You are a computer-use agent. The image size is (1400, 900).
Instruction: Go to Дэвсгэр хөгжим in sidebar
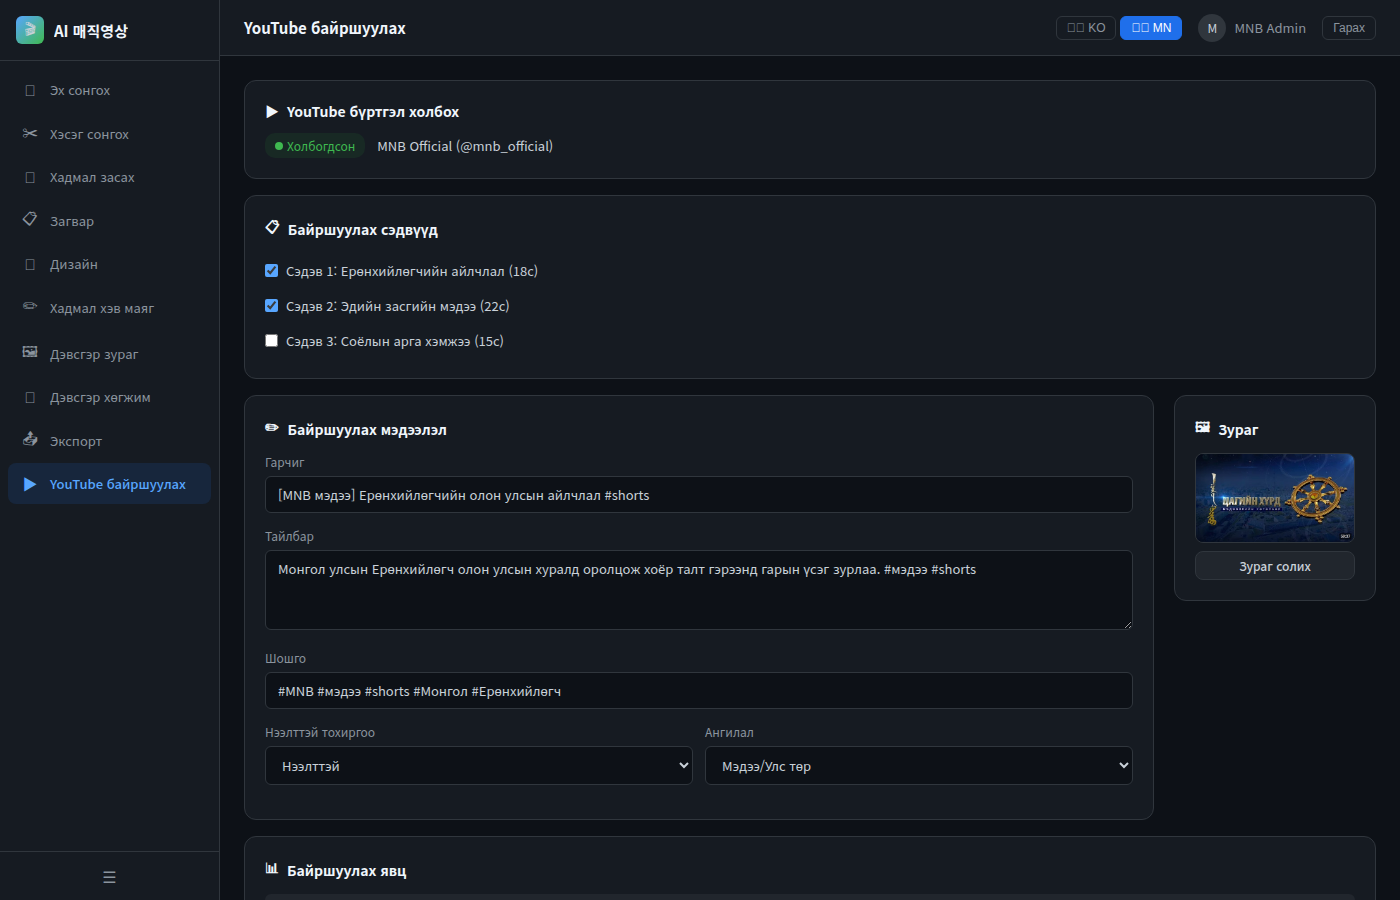point(110,398)
